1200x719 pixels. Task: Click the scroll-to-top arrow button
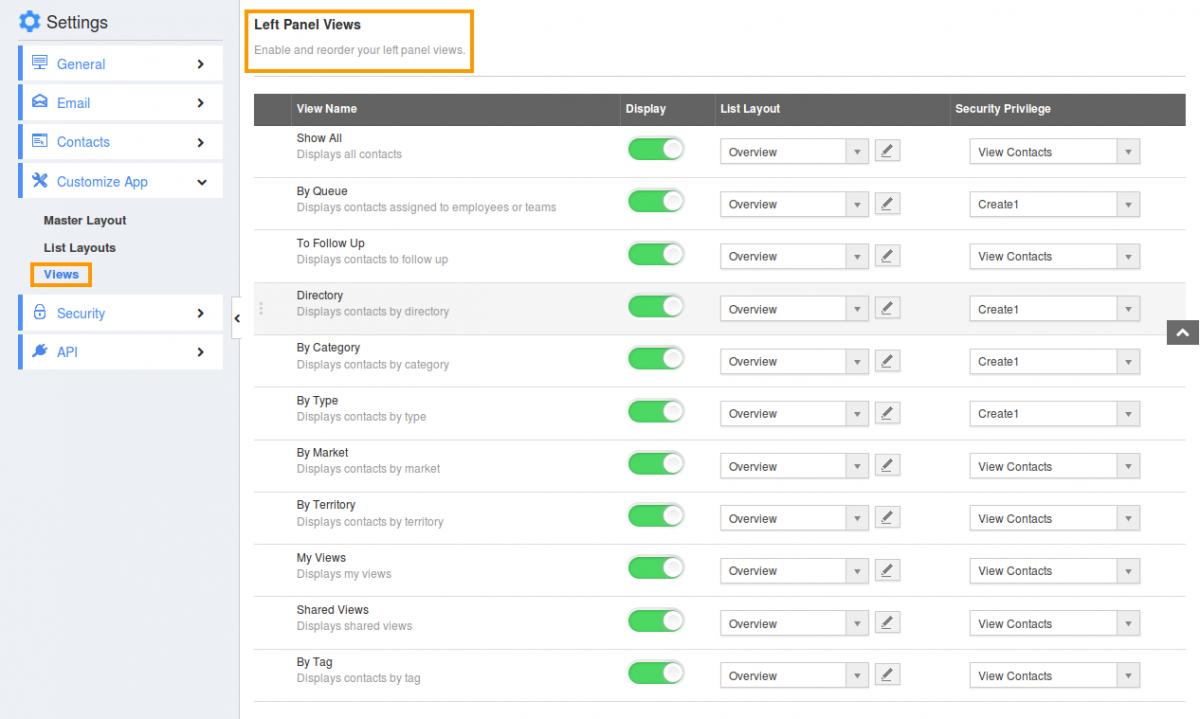tap(1183, 333)
